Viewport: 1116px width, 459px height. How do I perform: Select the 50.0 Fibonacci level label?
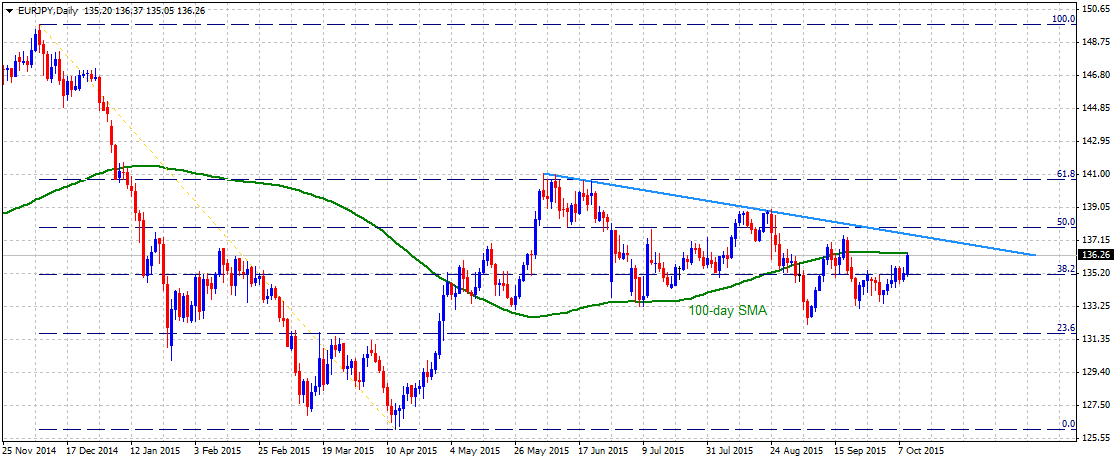(1065, 222)
